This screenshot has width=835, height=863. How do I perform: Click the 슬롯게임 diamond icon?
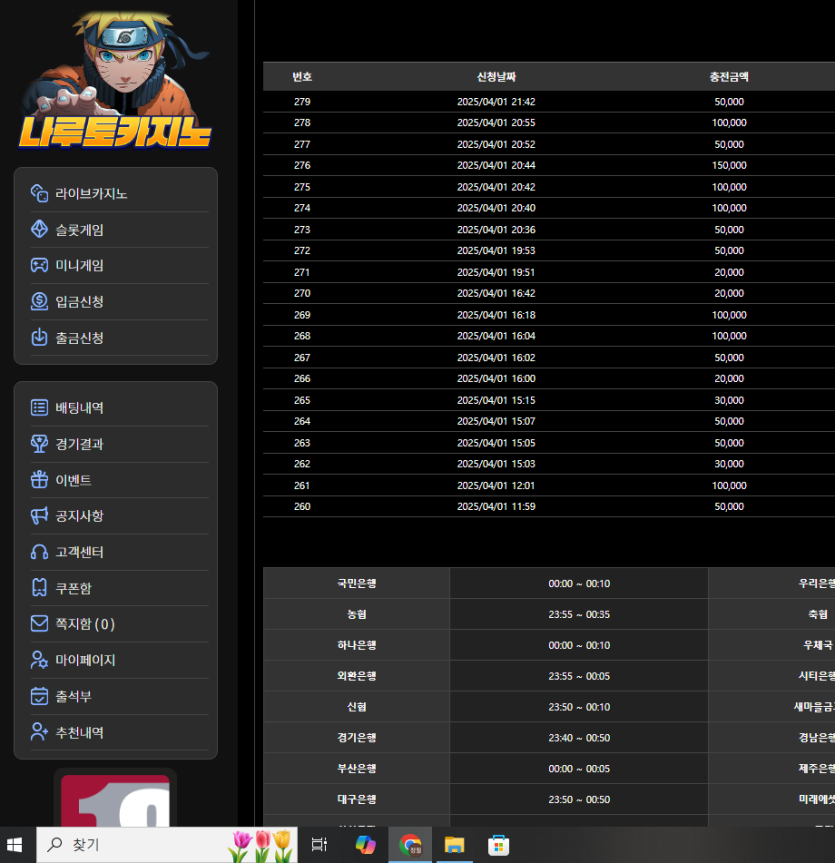click(40, 229)
